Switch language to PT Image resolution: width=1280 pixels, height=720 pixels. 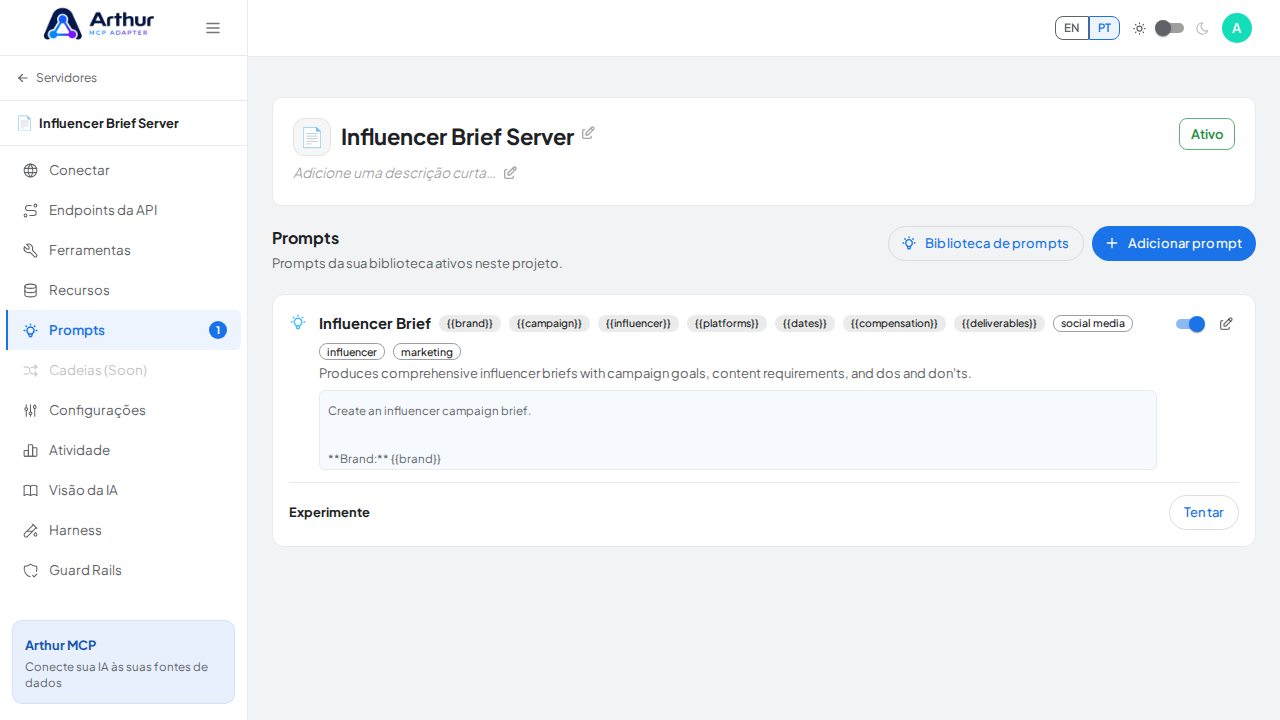pyautogui.click(x=1104, y=28)
